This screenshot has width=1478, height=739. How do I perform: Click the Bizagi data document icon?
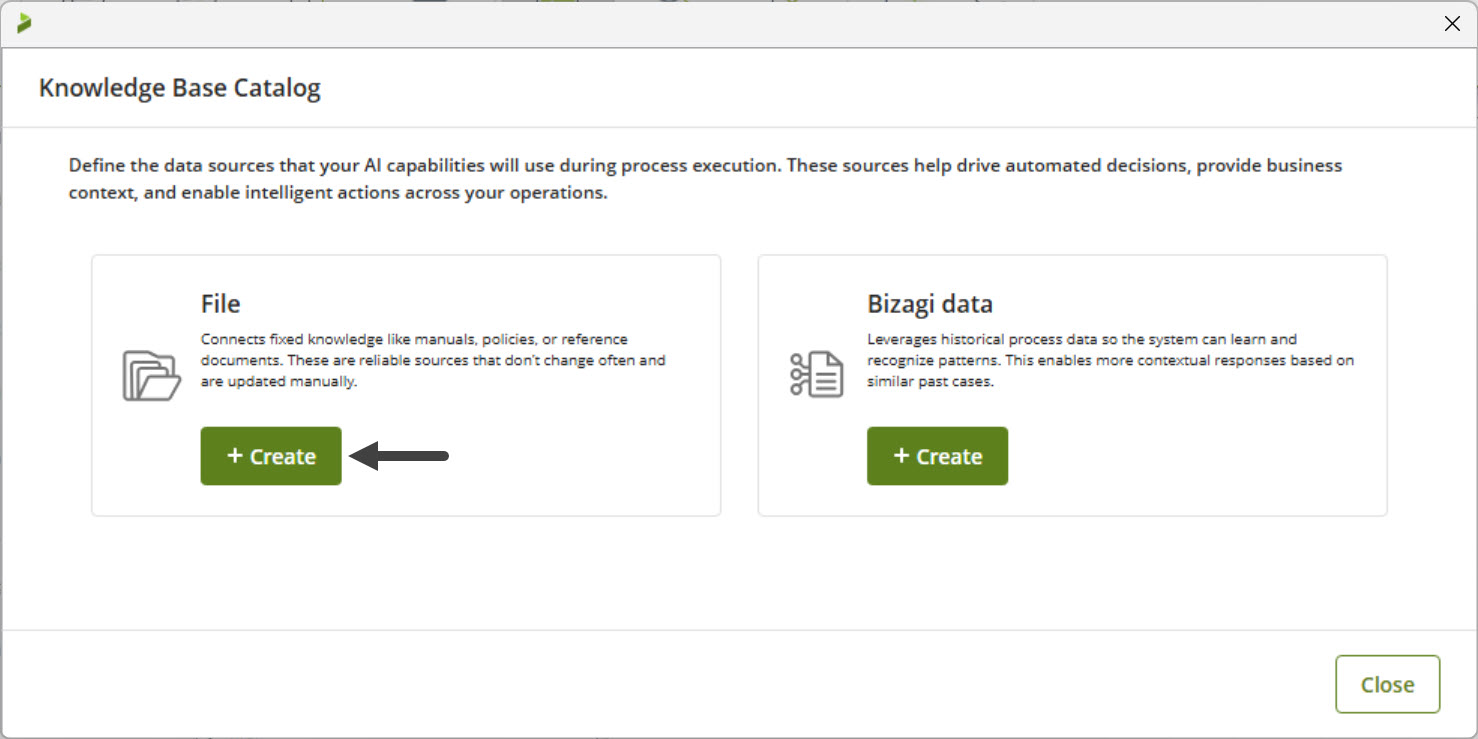tap(816, 375)
